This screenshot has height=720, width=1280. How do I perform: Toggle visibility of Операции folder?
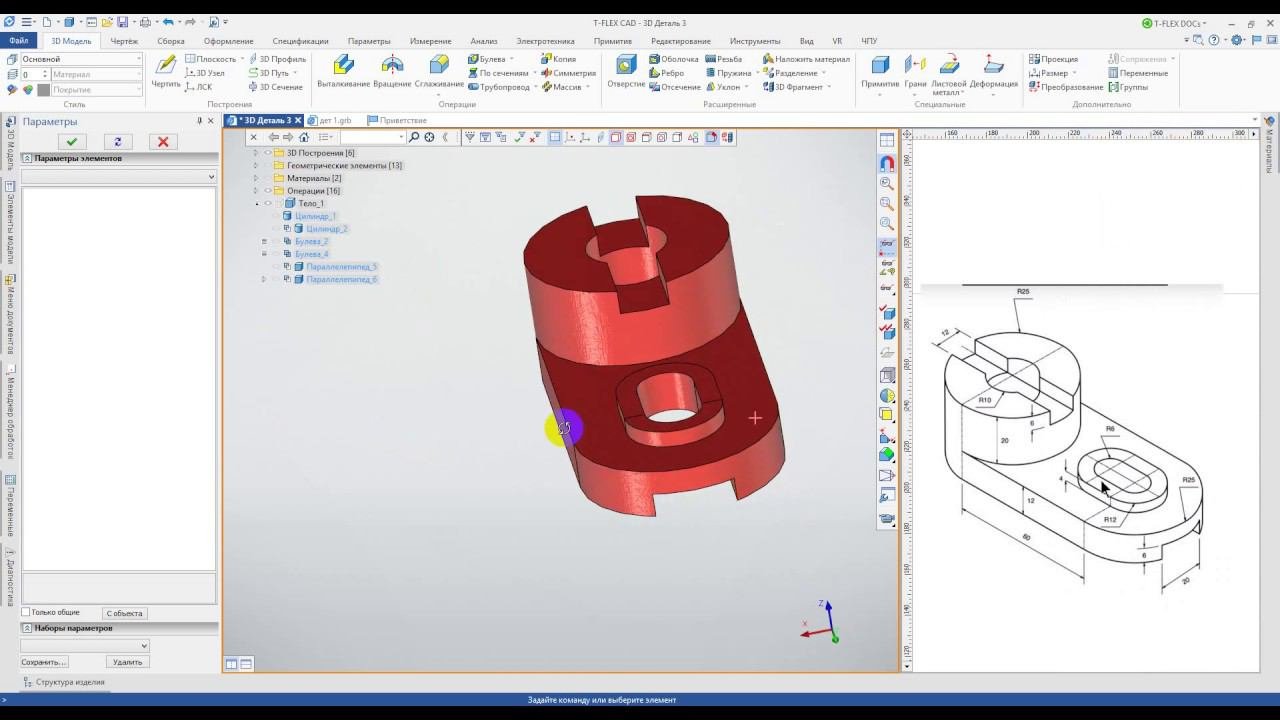[267, 191]
